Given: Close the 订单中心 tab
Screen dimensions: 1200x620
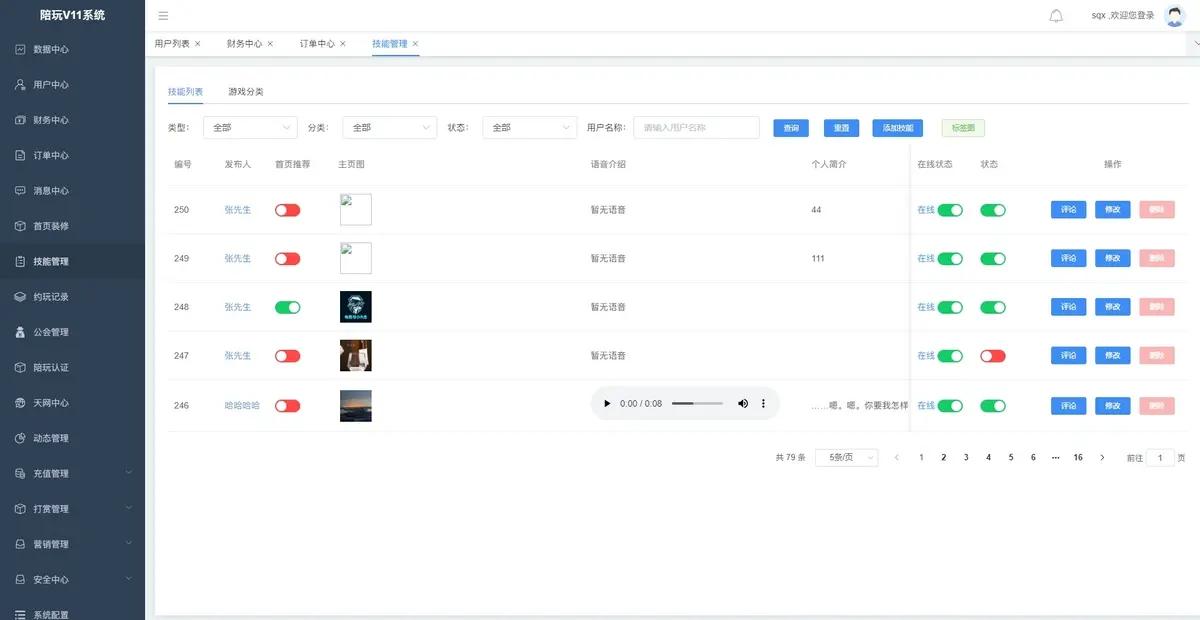Looking at the screenshot, I should [x=343, y=44].
